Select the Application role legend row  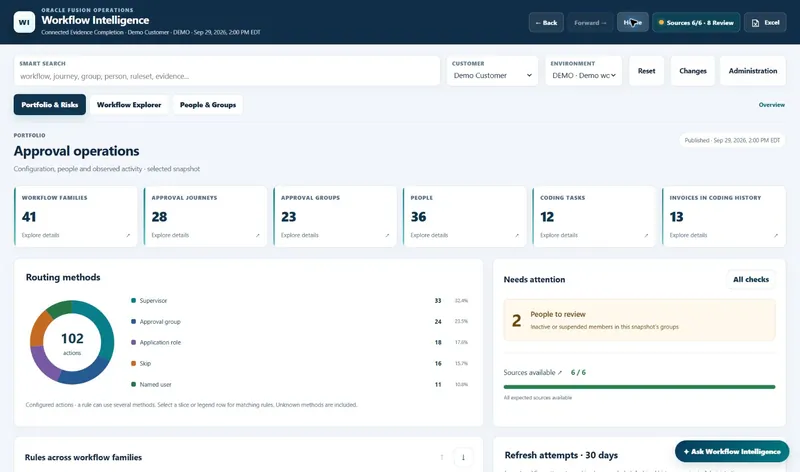coord(299,342)
